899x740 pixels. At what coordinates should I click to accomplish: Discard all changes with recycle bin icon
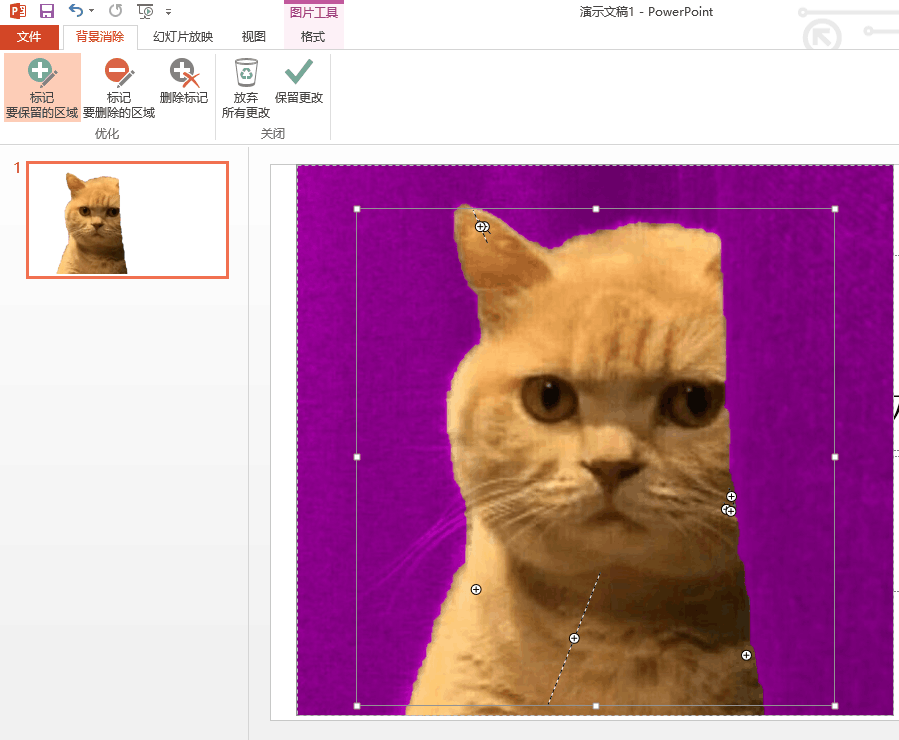click(x=246, y=88)
